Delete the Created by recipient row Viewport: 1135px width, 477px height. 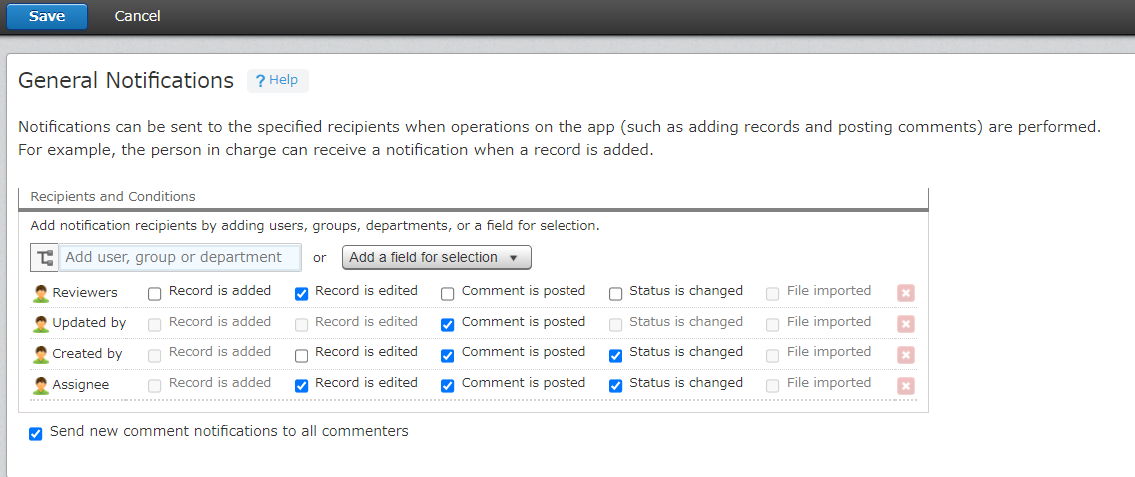(x=905, y=355)
